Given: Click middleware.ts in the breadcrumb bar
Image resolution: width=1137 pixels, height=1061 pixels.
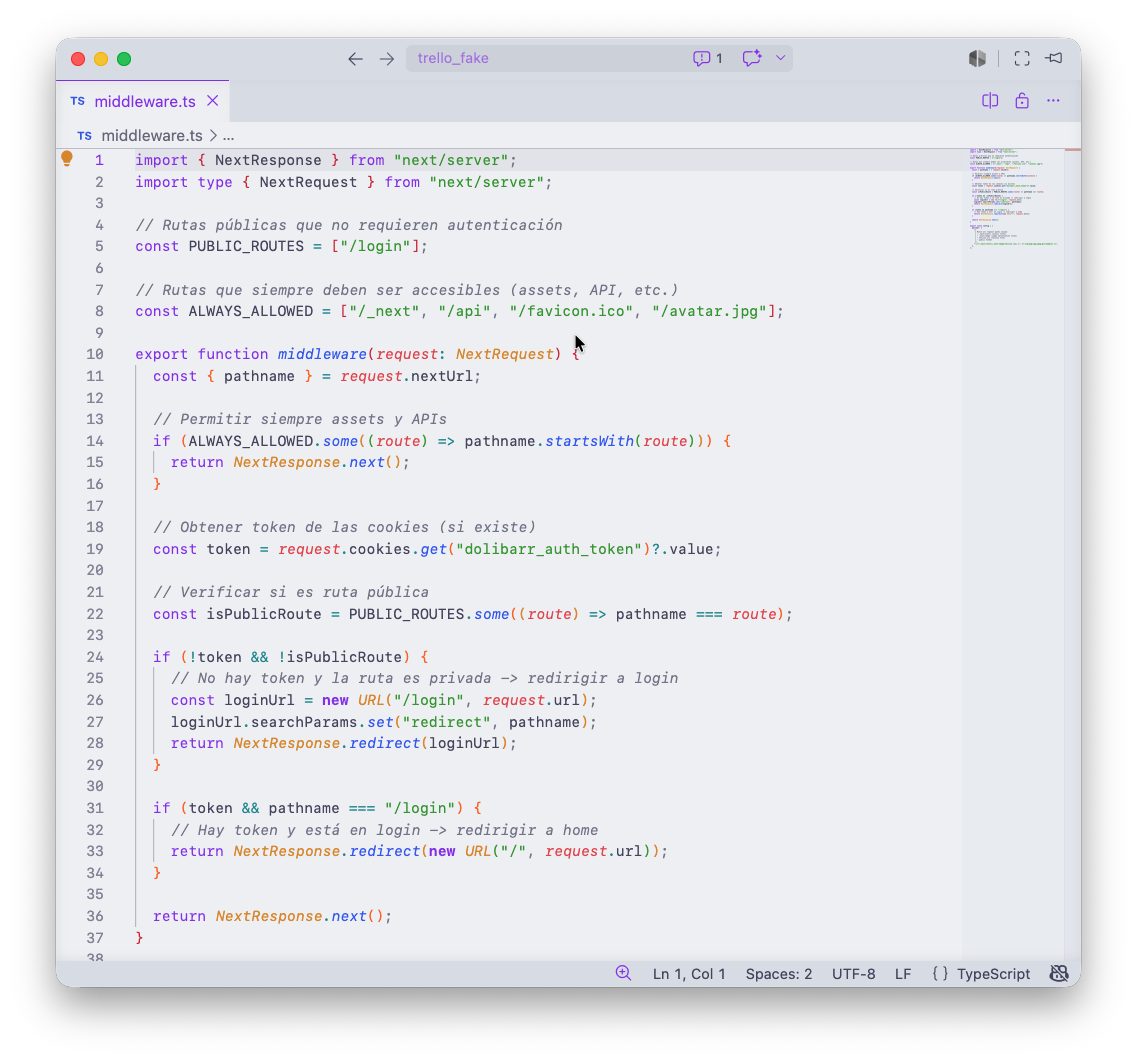Looking at the screenshot, I should 152,136.
